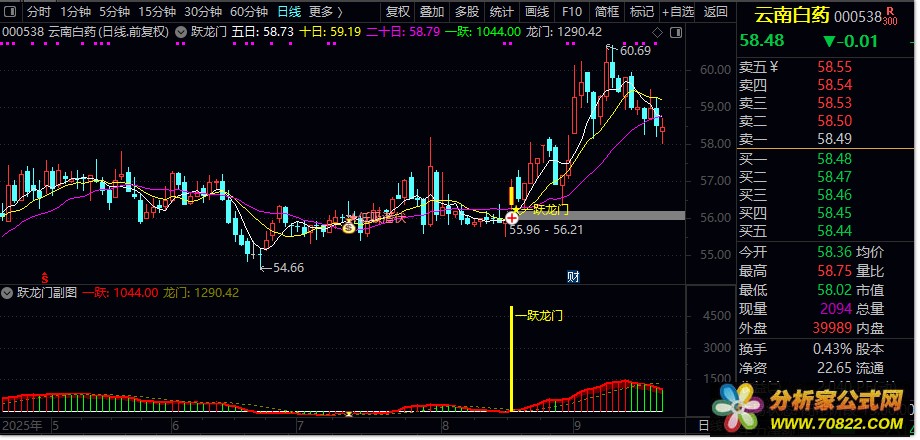Image resolution: width=920 pixels, height=440 pixels.
Task: Select the 60分钟 period
Action: pos(249,11)
